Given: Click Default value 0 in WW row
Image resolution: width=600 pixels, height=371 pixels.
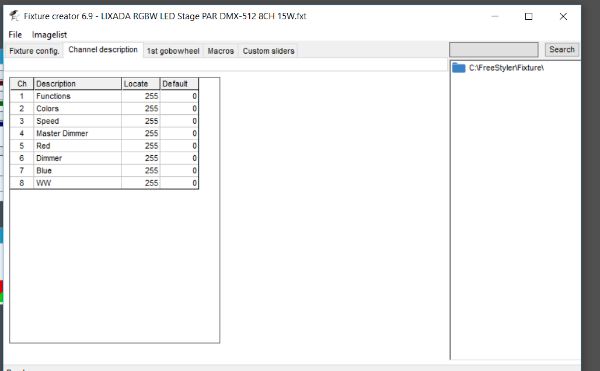Looking at the screenshot, I should coord(179,183).
